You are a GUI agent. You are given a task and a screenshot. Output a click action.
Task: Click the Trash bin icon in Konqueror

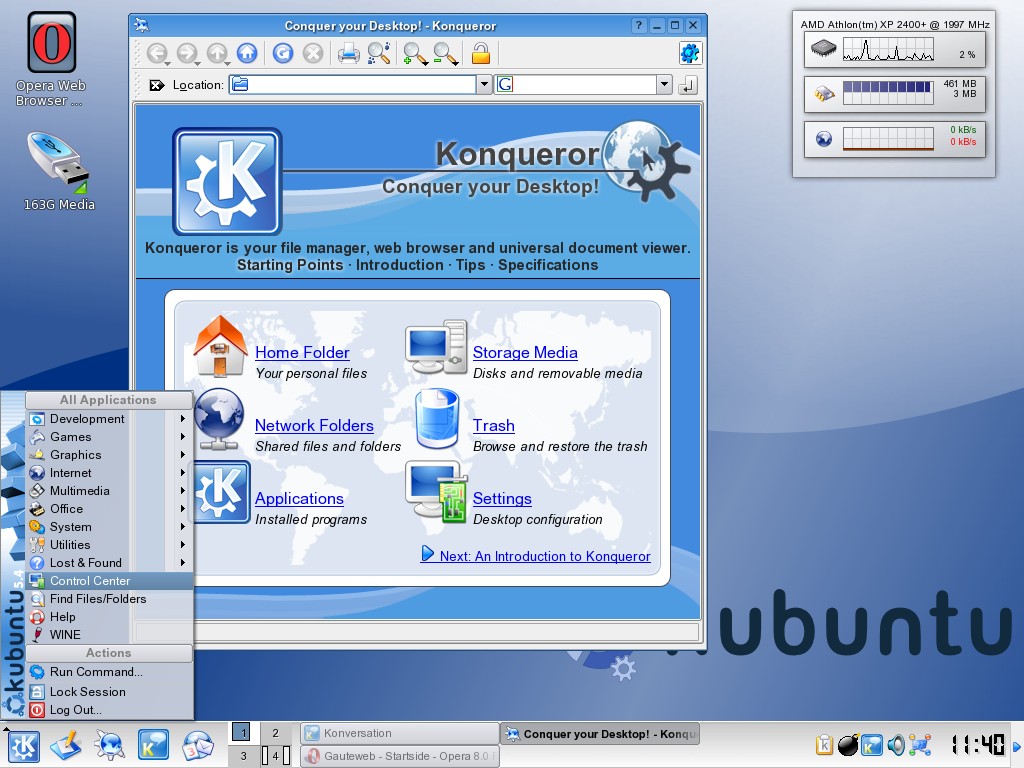[x=437, y=419]
